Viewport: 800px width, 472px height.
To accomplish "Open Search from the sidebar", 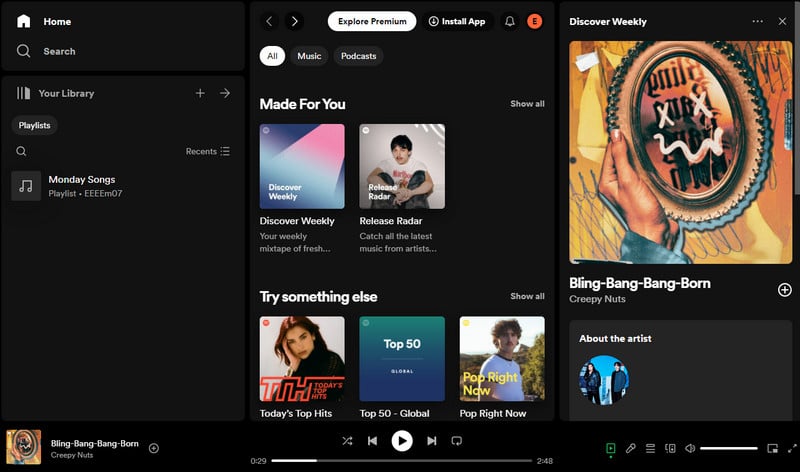I will click(x=46, y=51).
